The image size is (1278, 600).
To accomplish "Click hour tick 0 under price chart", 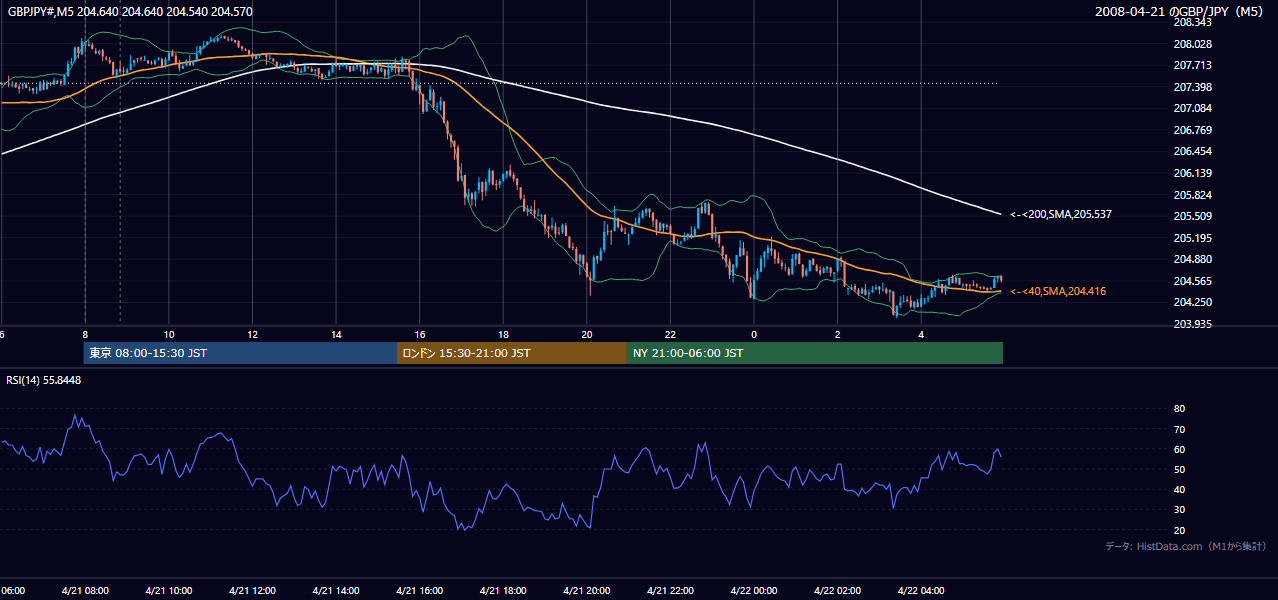I will point(754,334).
